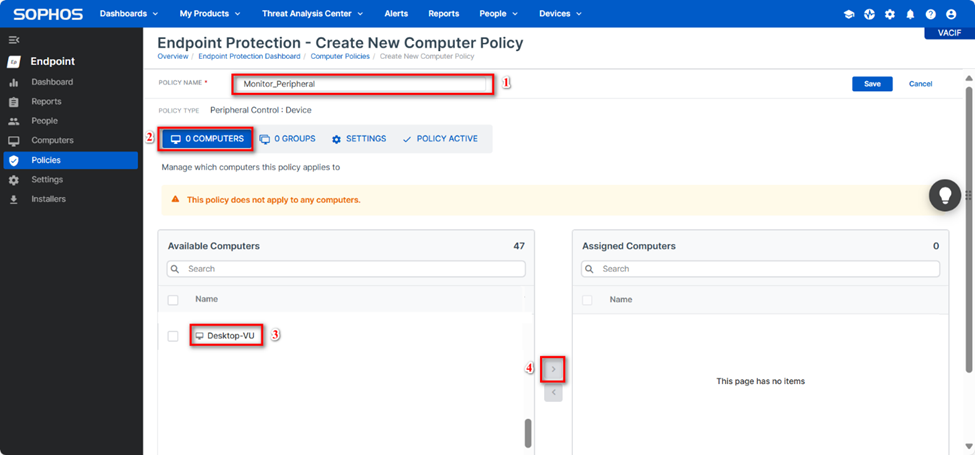
Task: Switch to the 0 Groups tab
Action: pos(286,139)
